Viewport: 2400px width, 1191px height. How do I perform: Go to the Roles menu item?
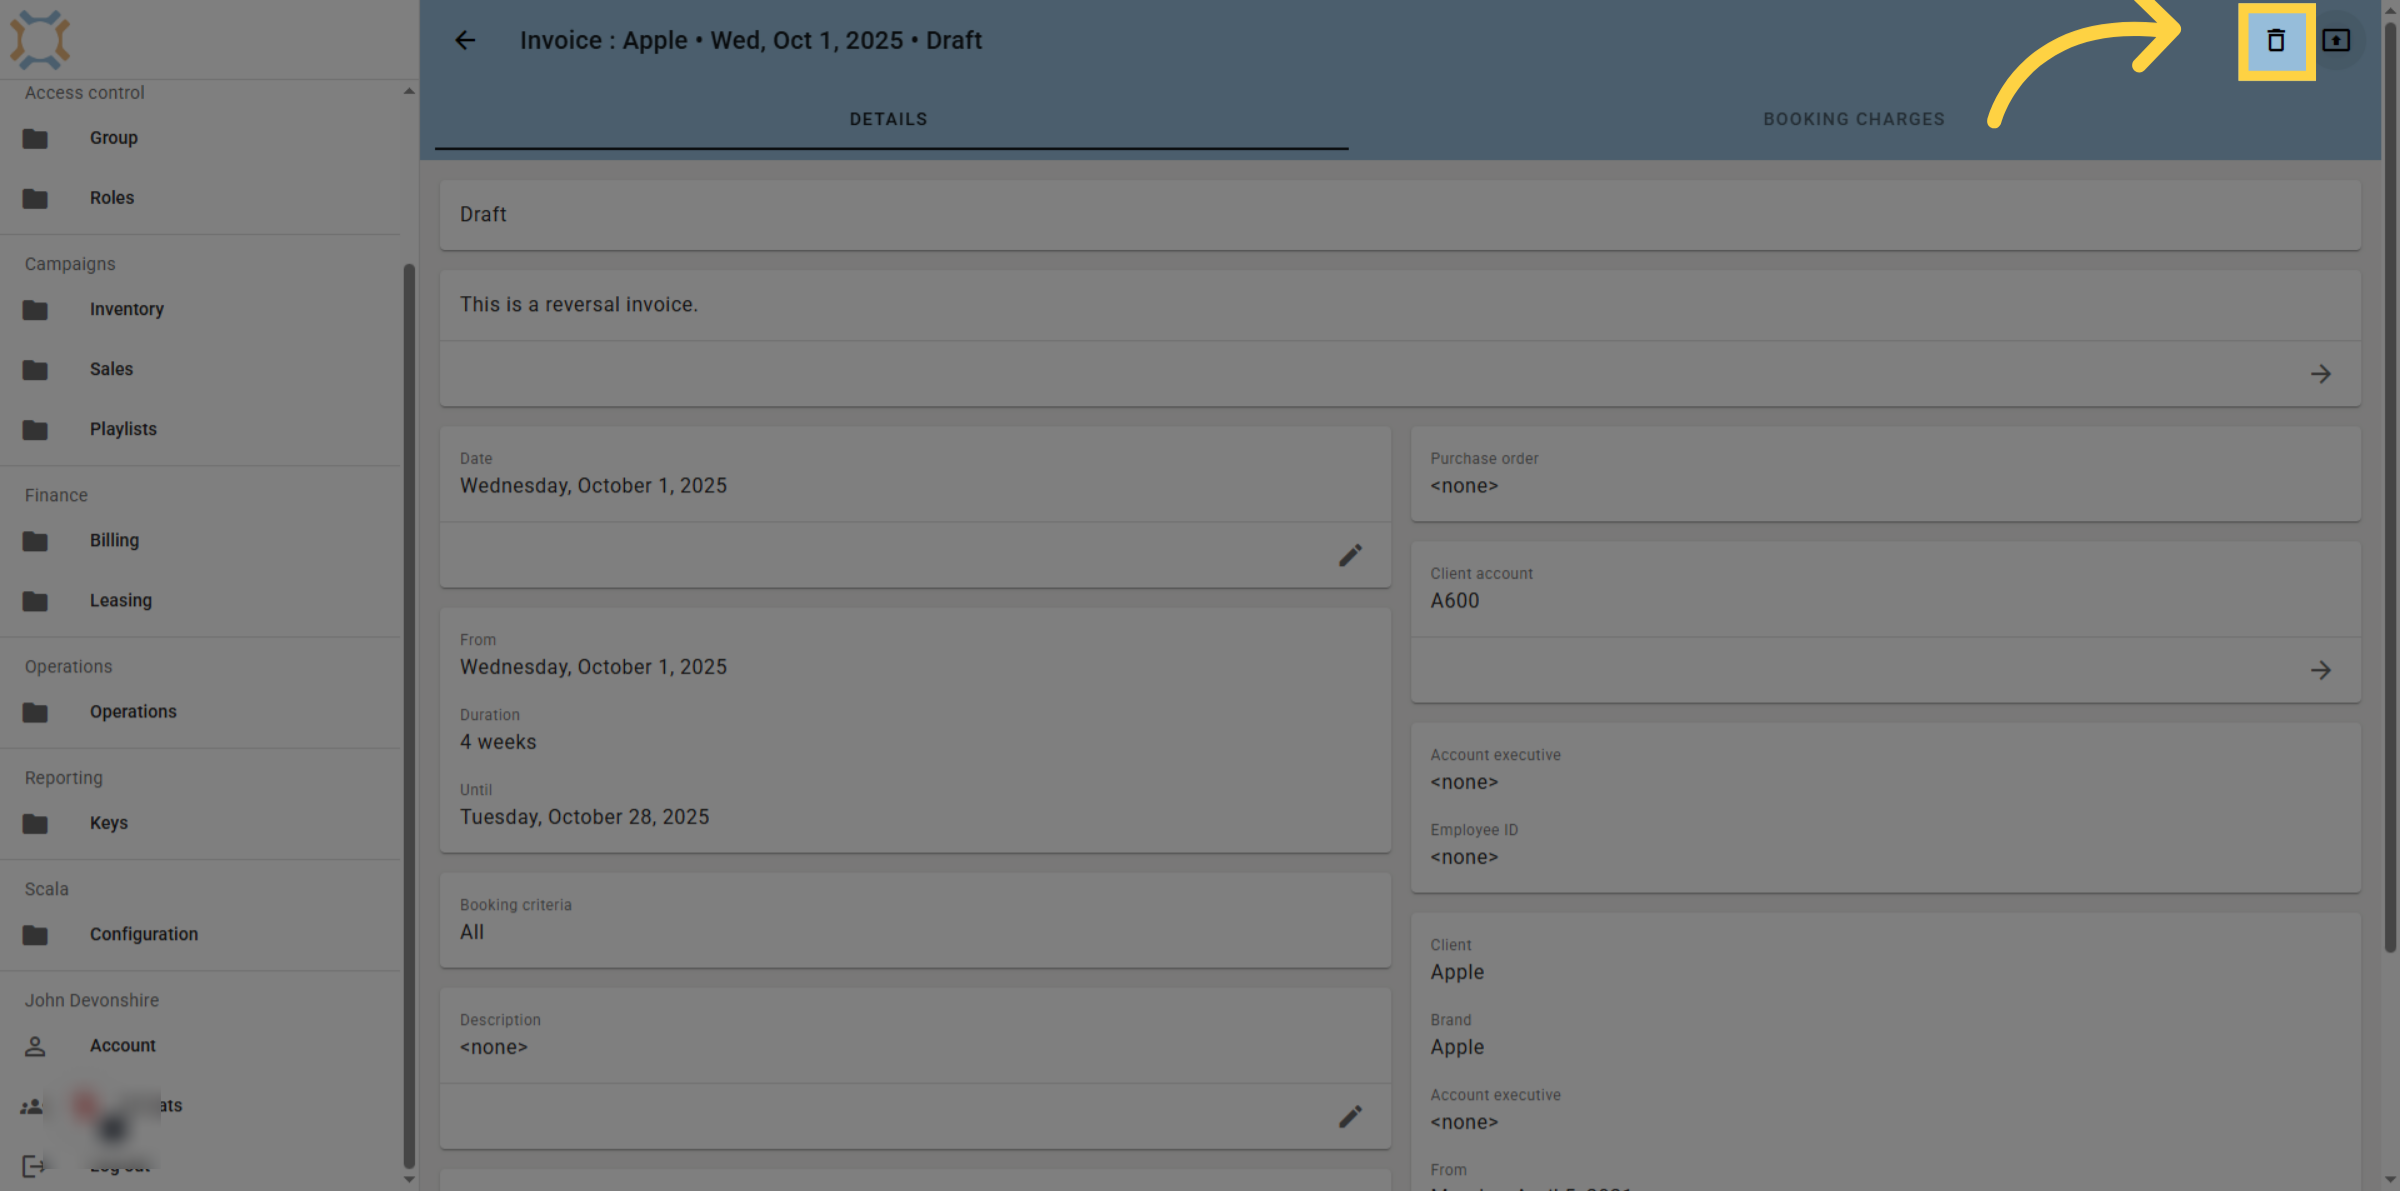pyautogui.click(x=112, y=198)
